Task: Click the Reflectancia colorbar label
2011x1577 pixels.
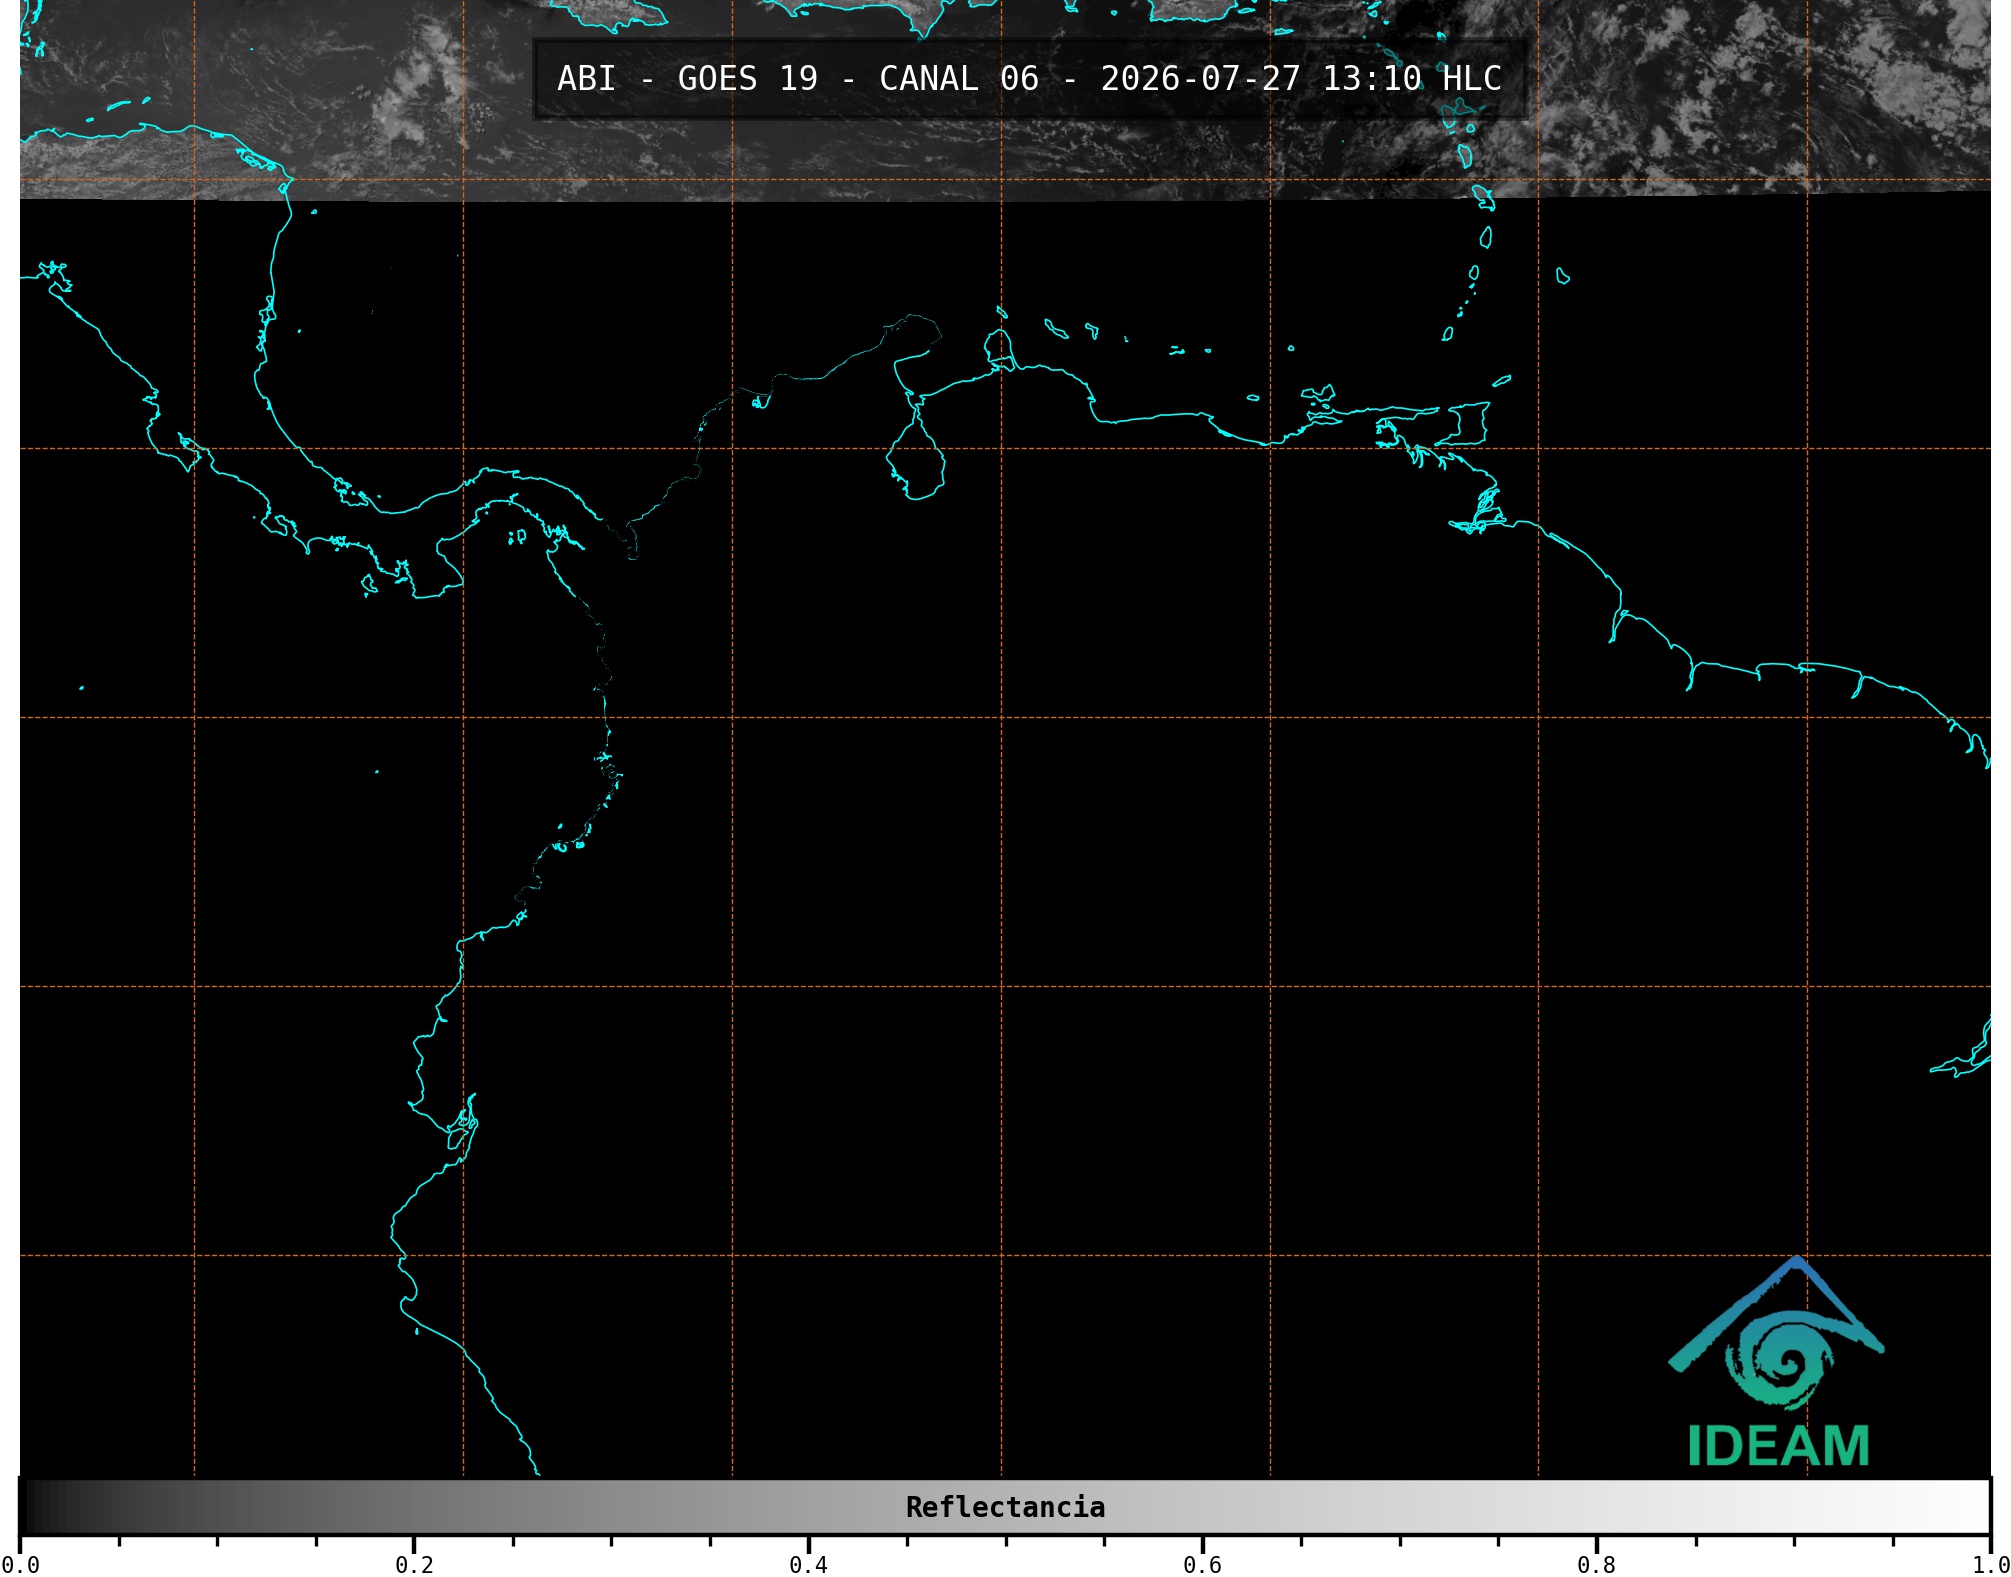Action: (1005, 1507)
